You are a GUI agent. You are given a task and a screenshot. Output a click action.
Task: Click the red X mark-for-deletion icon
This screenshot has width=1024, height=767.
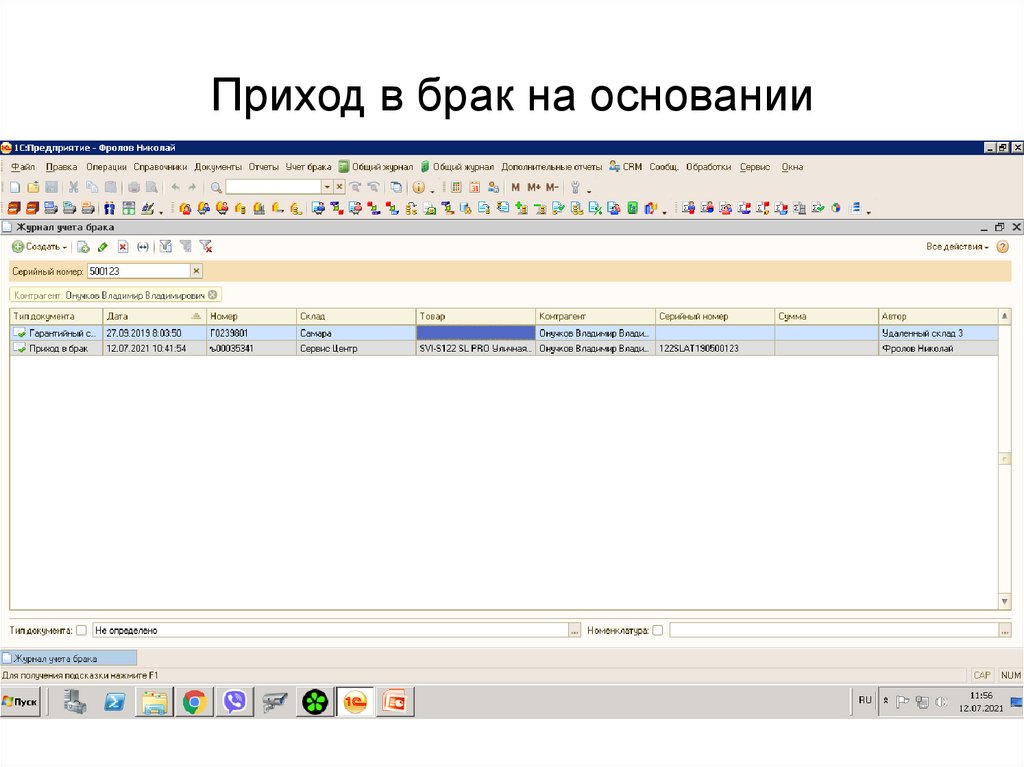(123, 246)
